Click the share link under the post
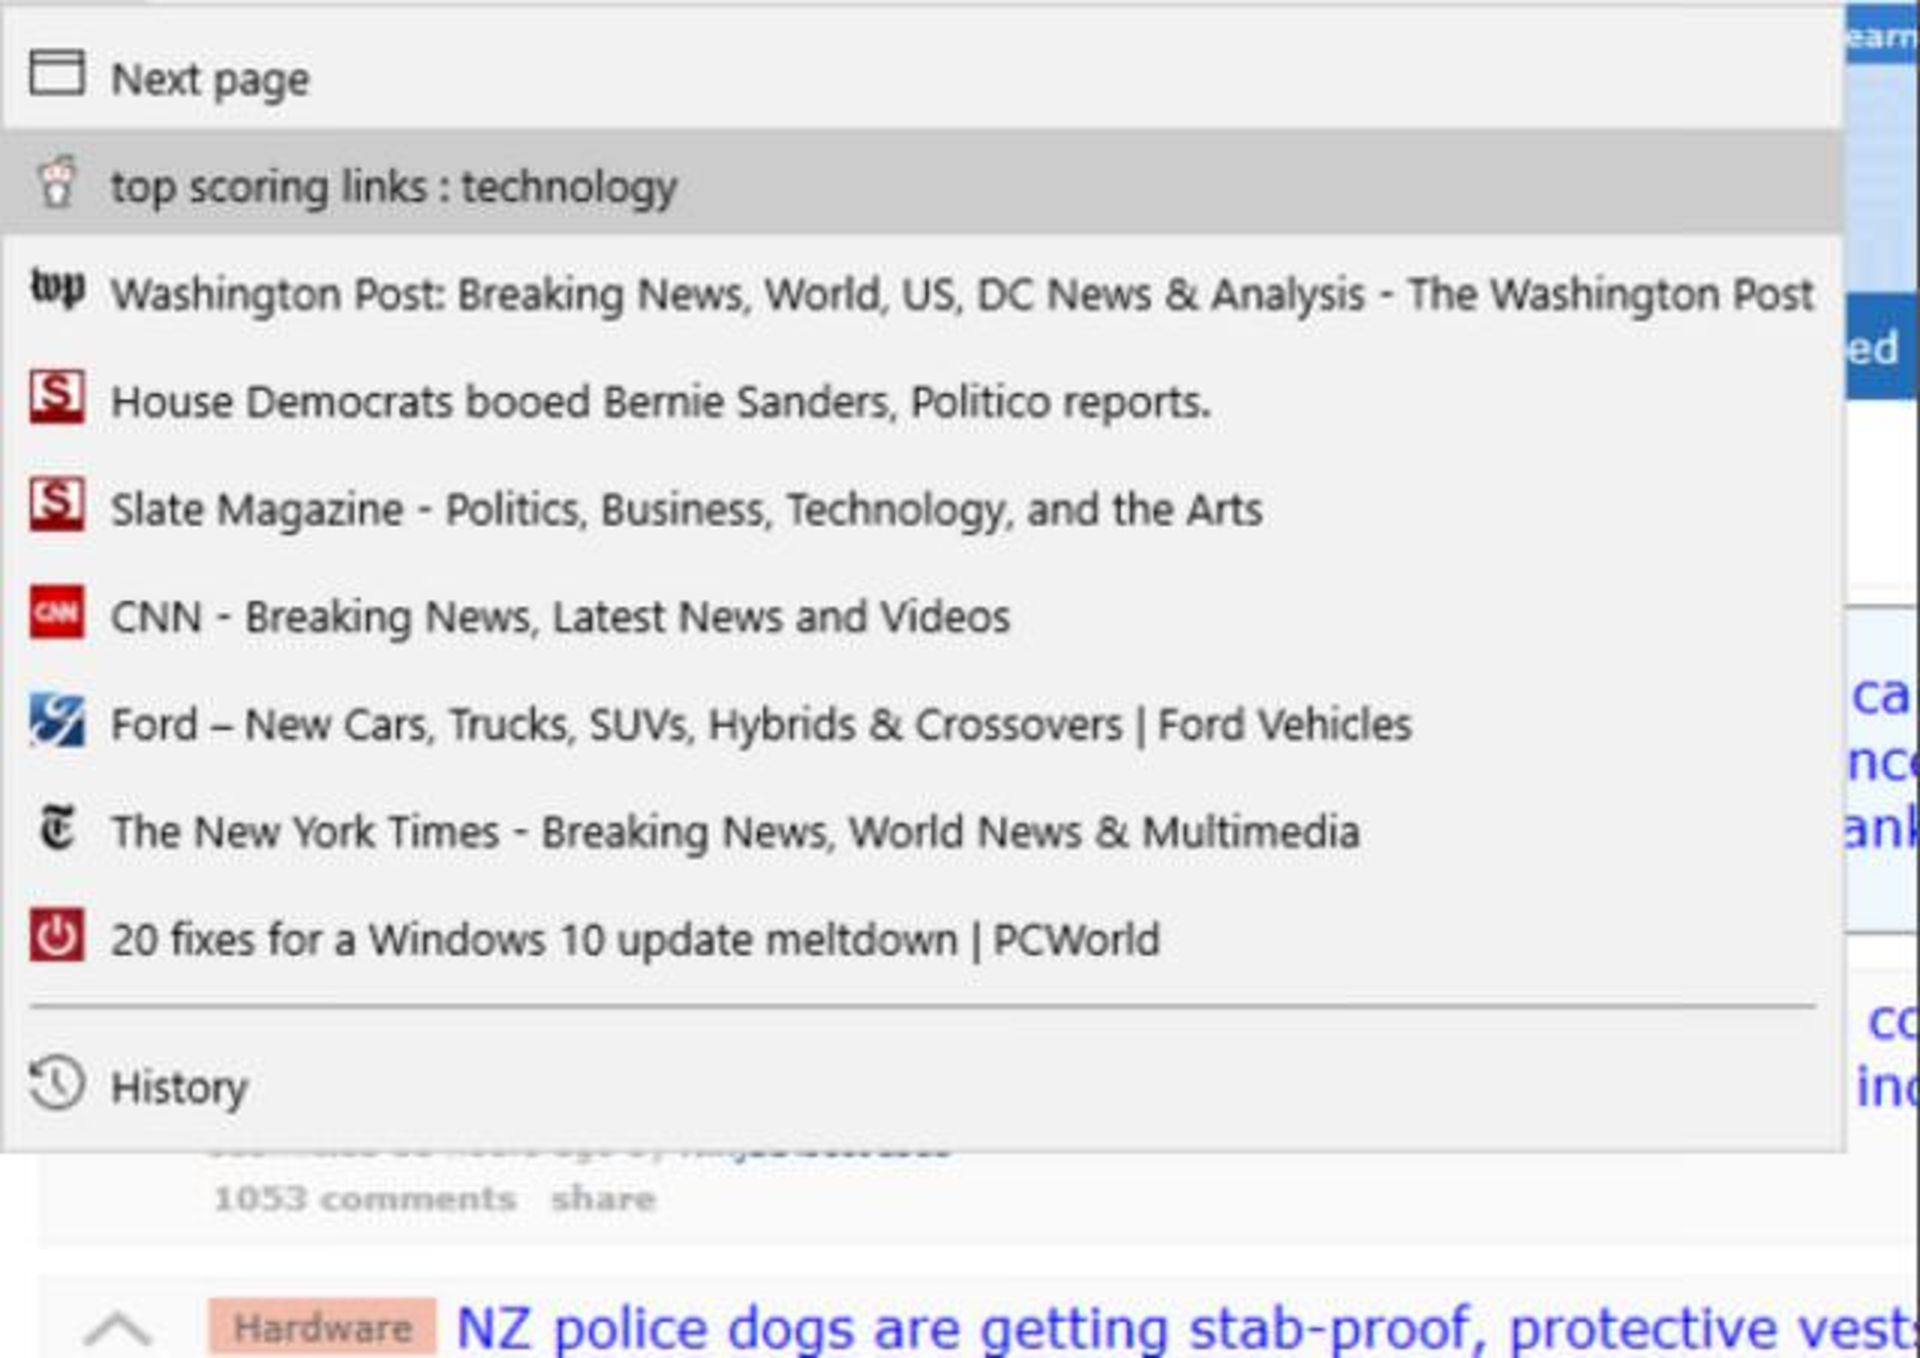 point(603,1198)
